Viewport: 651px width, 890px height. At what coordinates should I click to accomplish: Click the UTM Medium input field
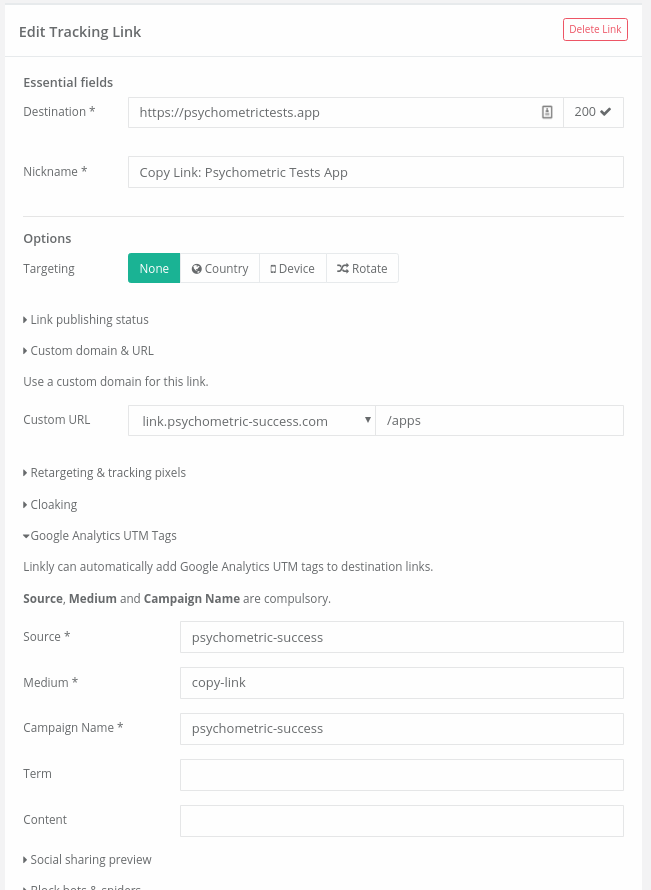point(401,683)
